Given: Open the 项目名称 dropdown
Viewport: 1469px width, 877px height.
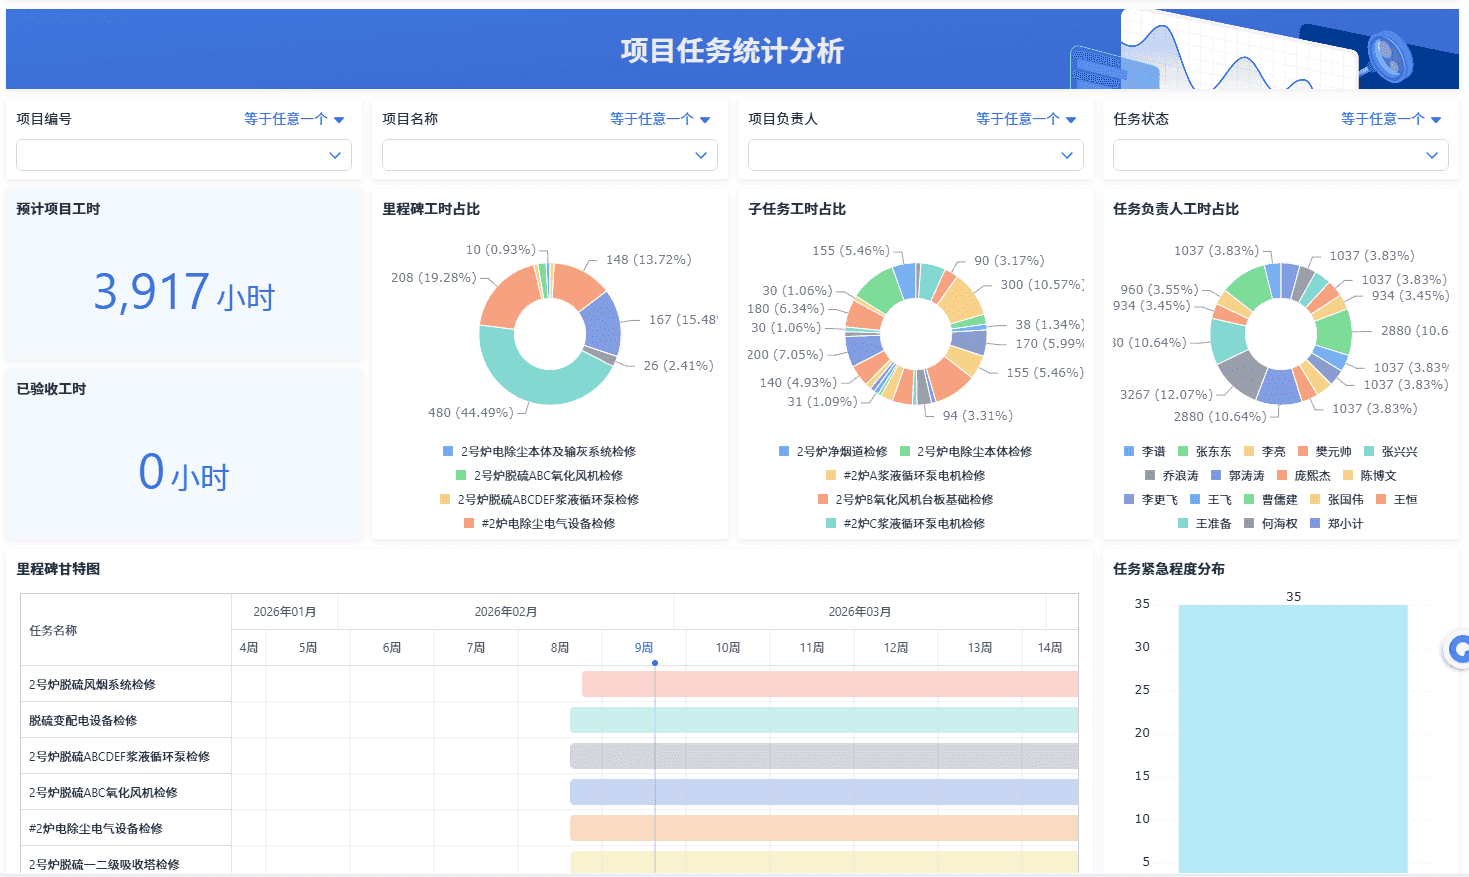Looking at the screenshot, I should tap(549, 155).
